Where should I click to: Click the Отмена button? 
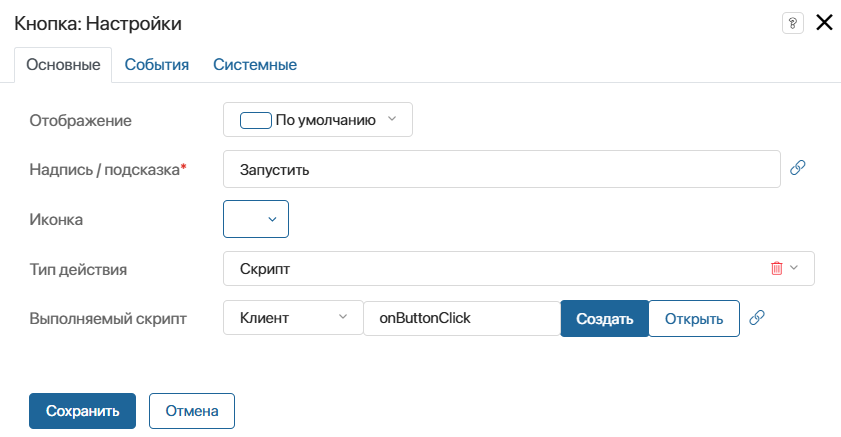click(x=192, y=410)
